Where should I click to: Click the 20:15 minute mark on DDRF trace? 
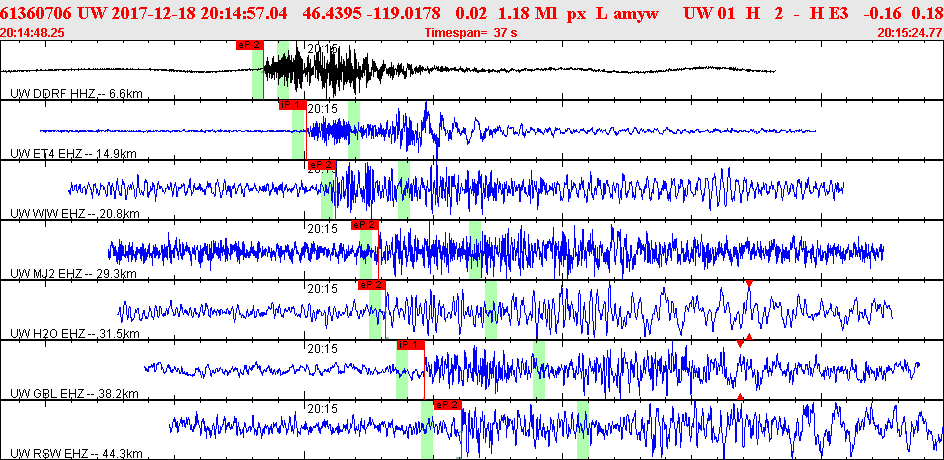[322, 49]
